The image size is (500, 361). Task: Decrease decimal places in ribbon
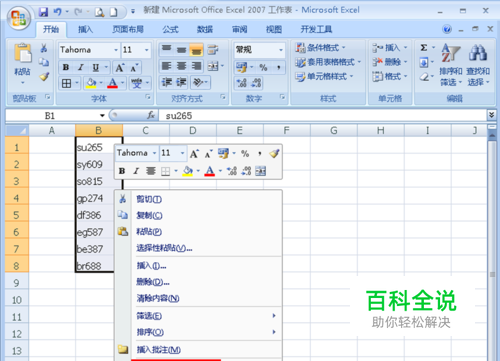[256, 83]
